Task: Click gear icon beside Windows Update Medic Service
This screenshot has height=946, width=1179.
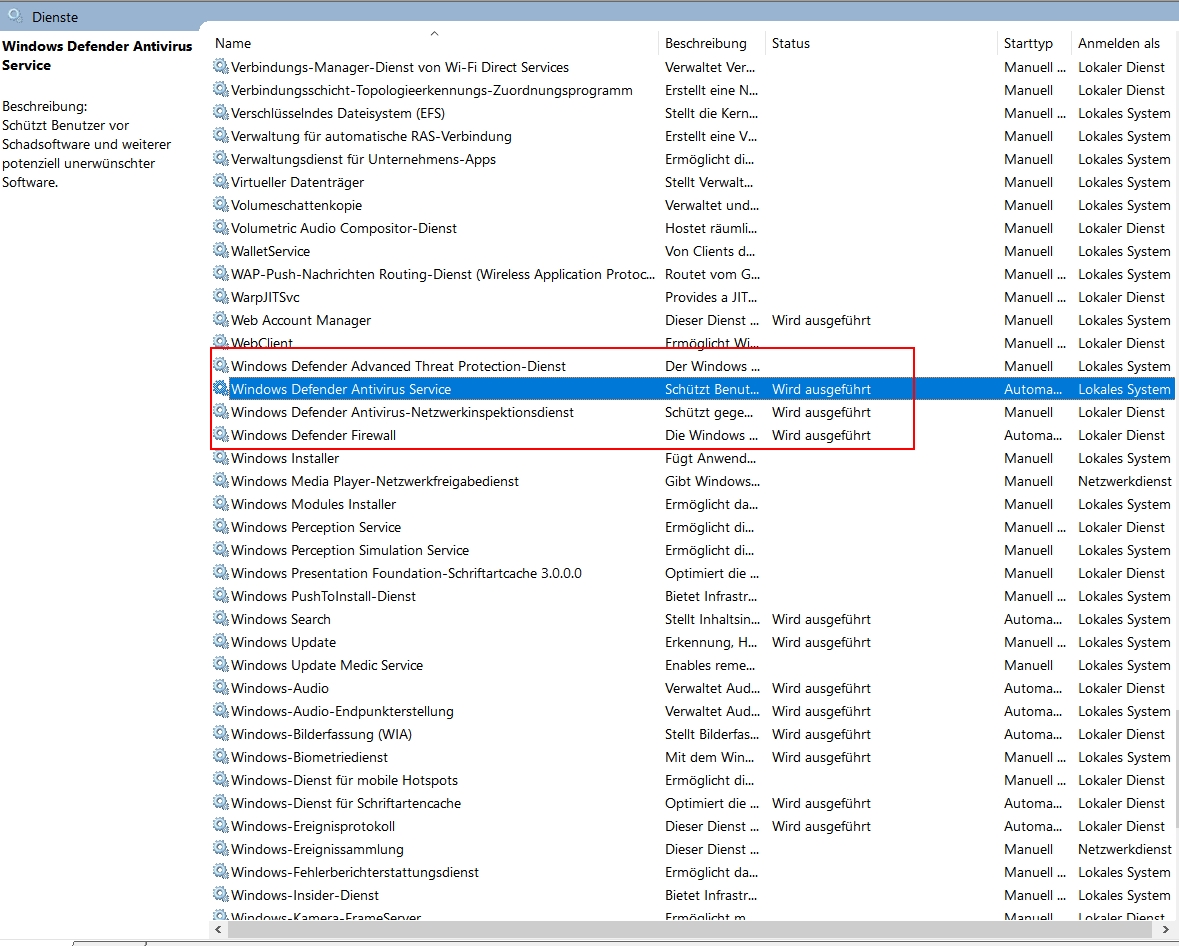Action: click(220, 665)
